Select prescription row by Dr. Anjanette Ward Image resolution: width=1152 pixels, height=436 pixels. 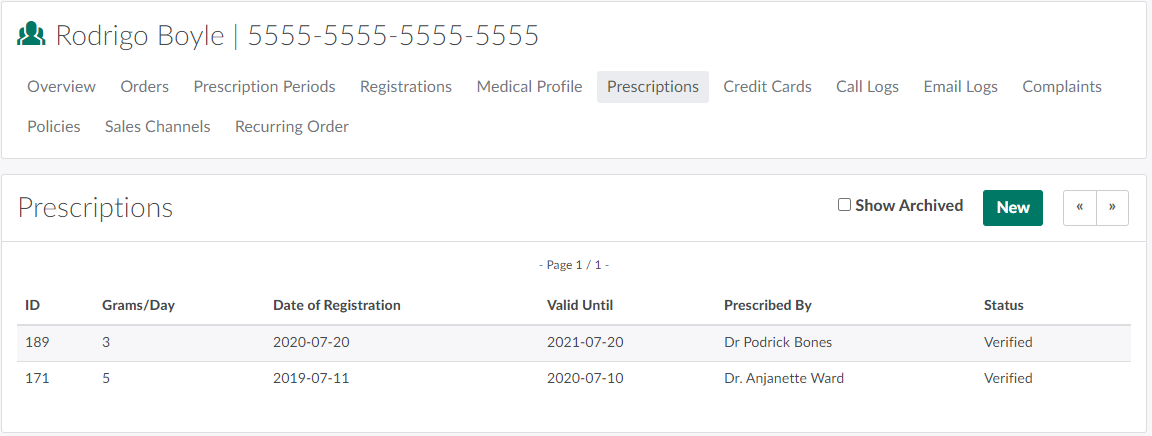point(783,378)
